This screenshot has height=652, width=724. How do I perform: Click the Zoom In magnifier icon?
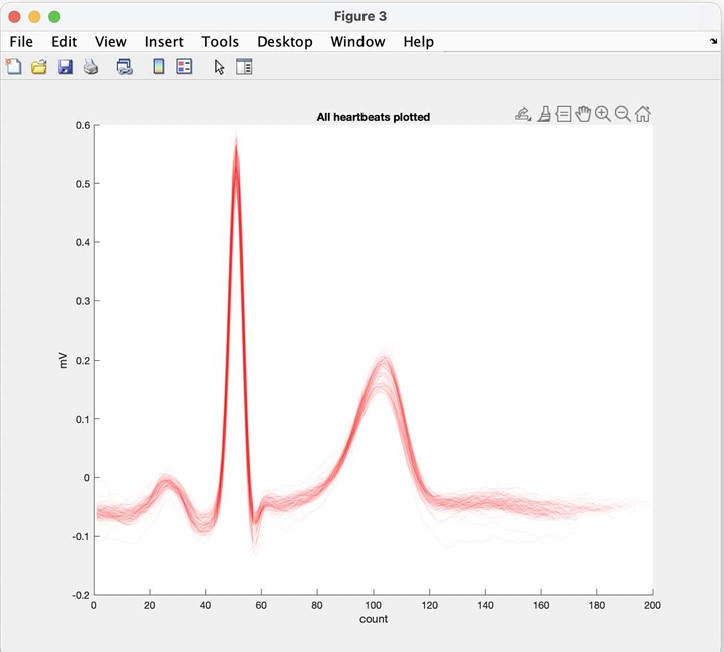pyautogui.click(x=603, y=114)
